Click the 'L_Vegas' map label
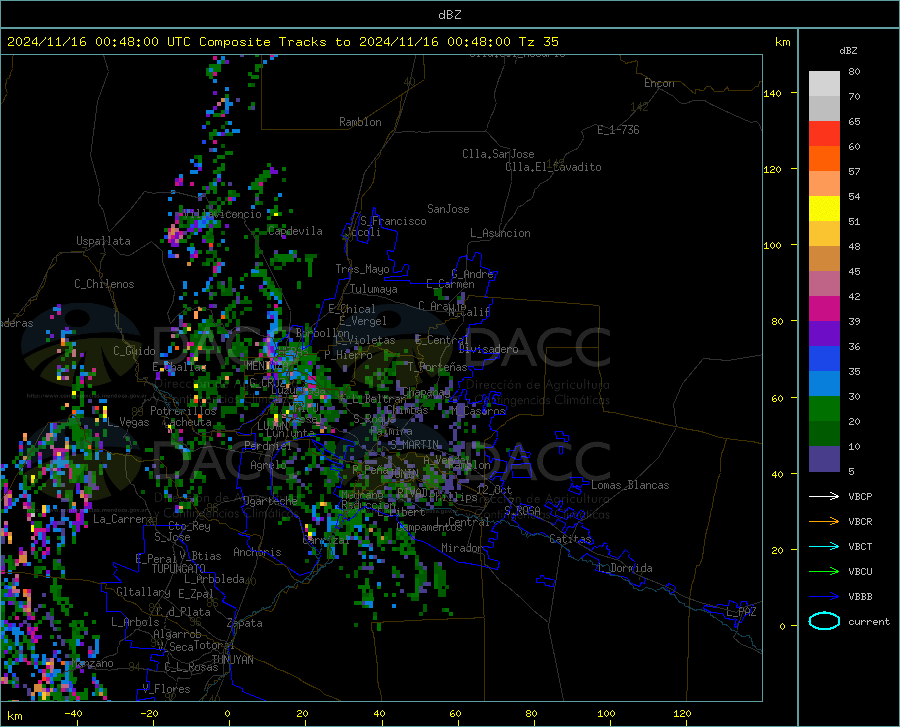This screenshot has width=900, height=727. [x=128, y=422]
